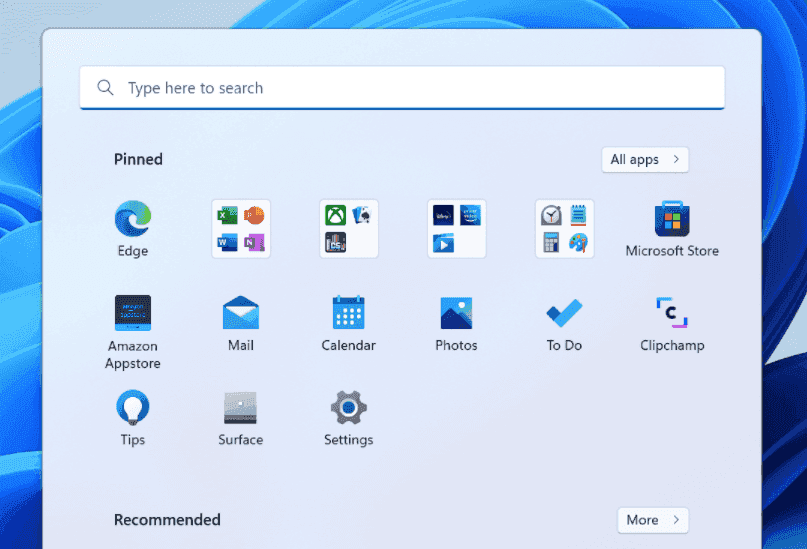
Task: Open the folder with Prime Video and Movies
Action: pos(457,229)
